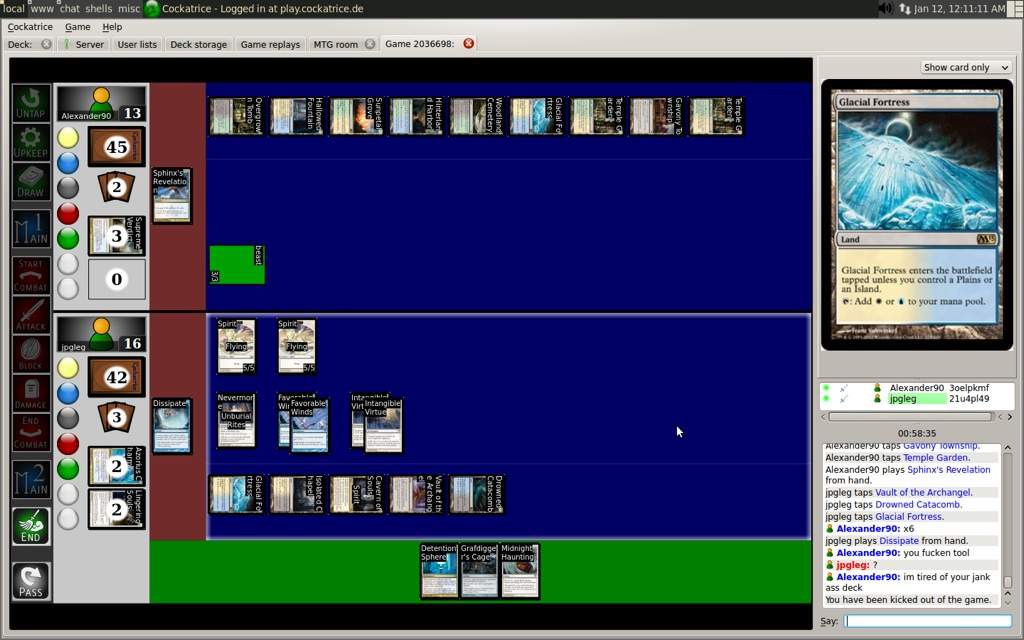The width and height of the screenshot is (1024, 640).
Task: Click the Say chat input field
Action: click(927, 621)
